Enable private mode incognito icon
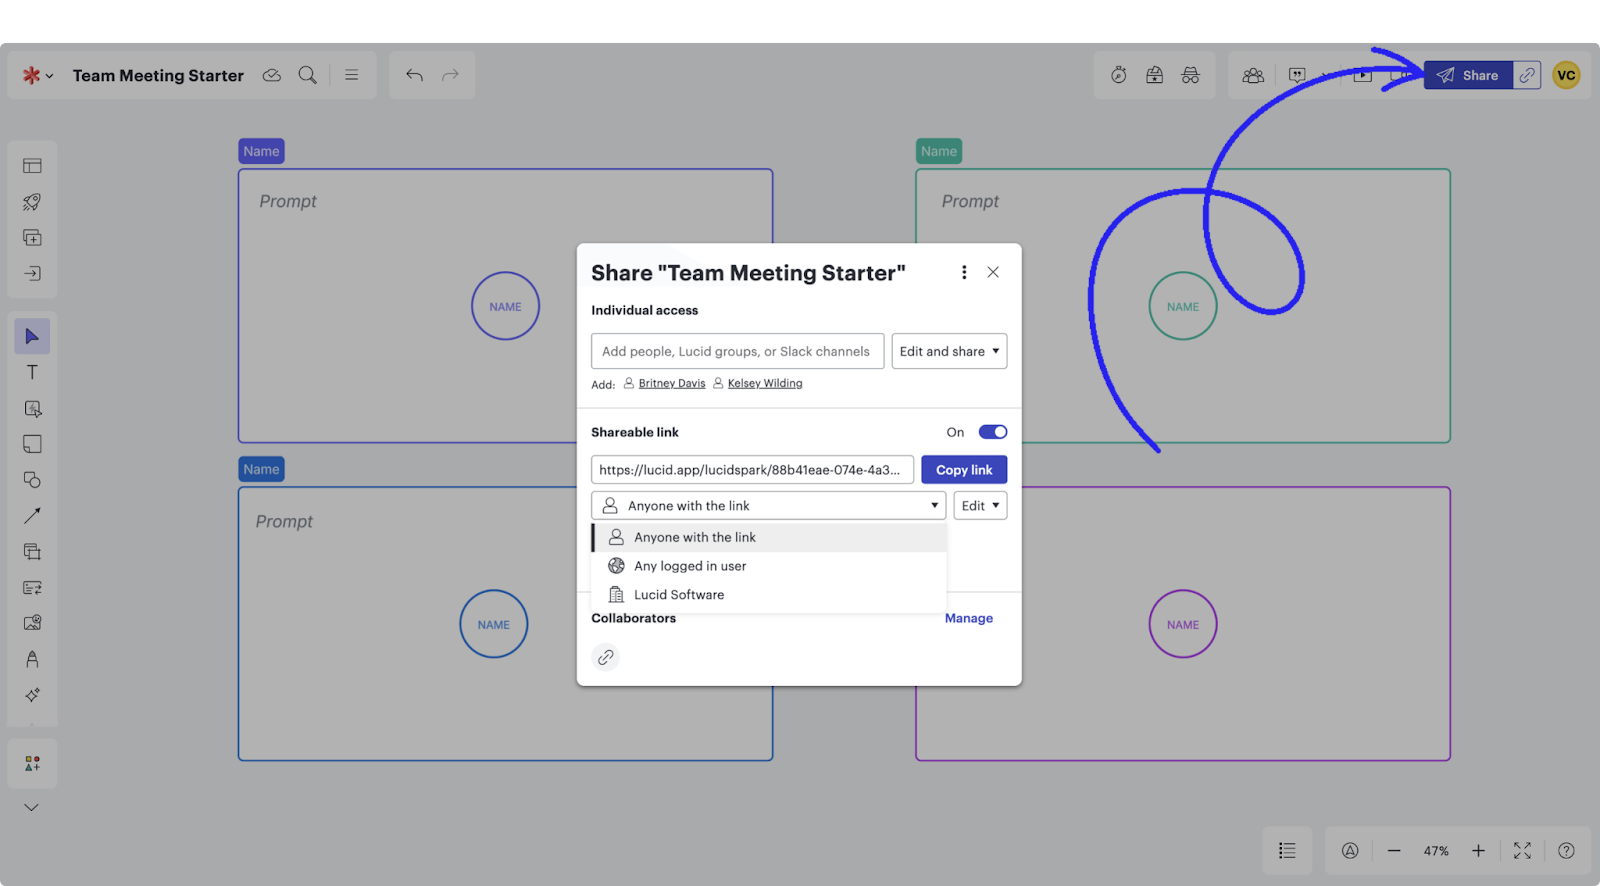 tap(1191, 76)
